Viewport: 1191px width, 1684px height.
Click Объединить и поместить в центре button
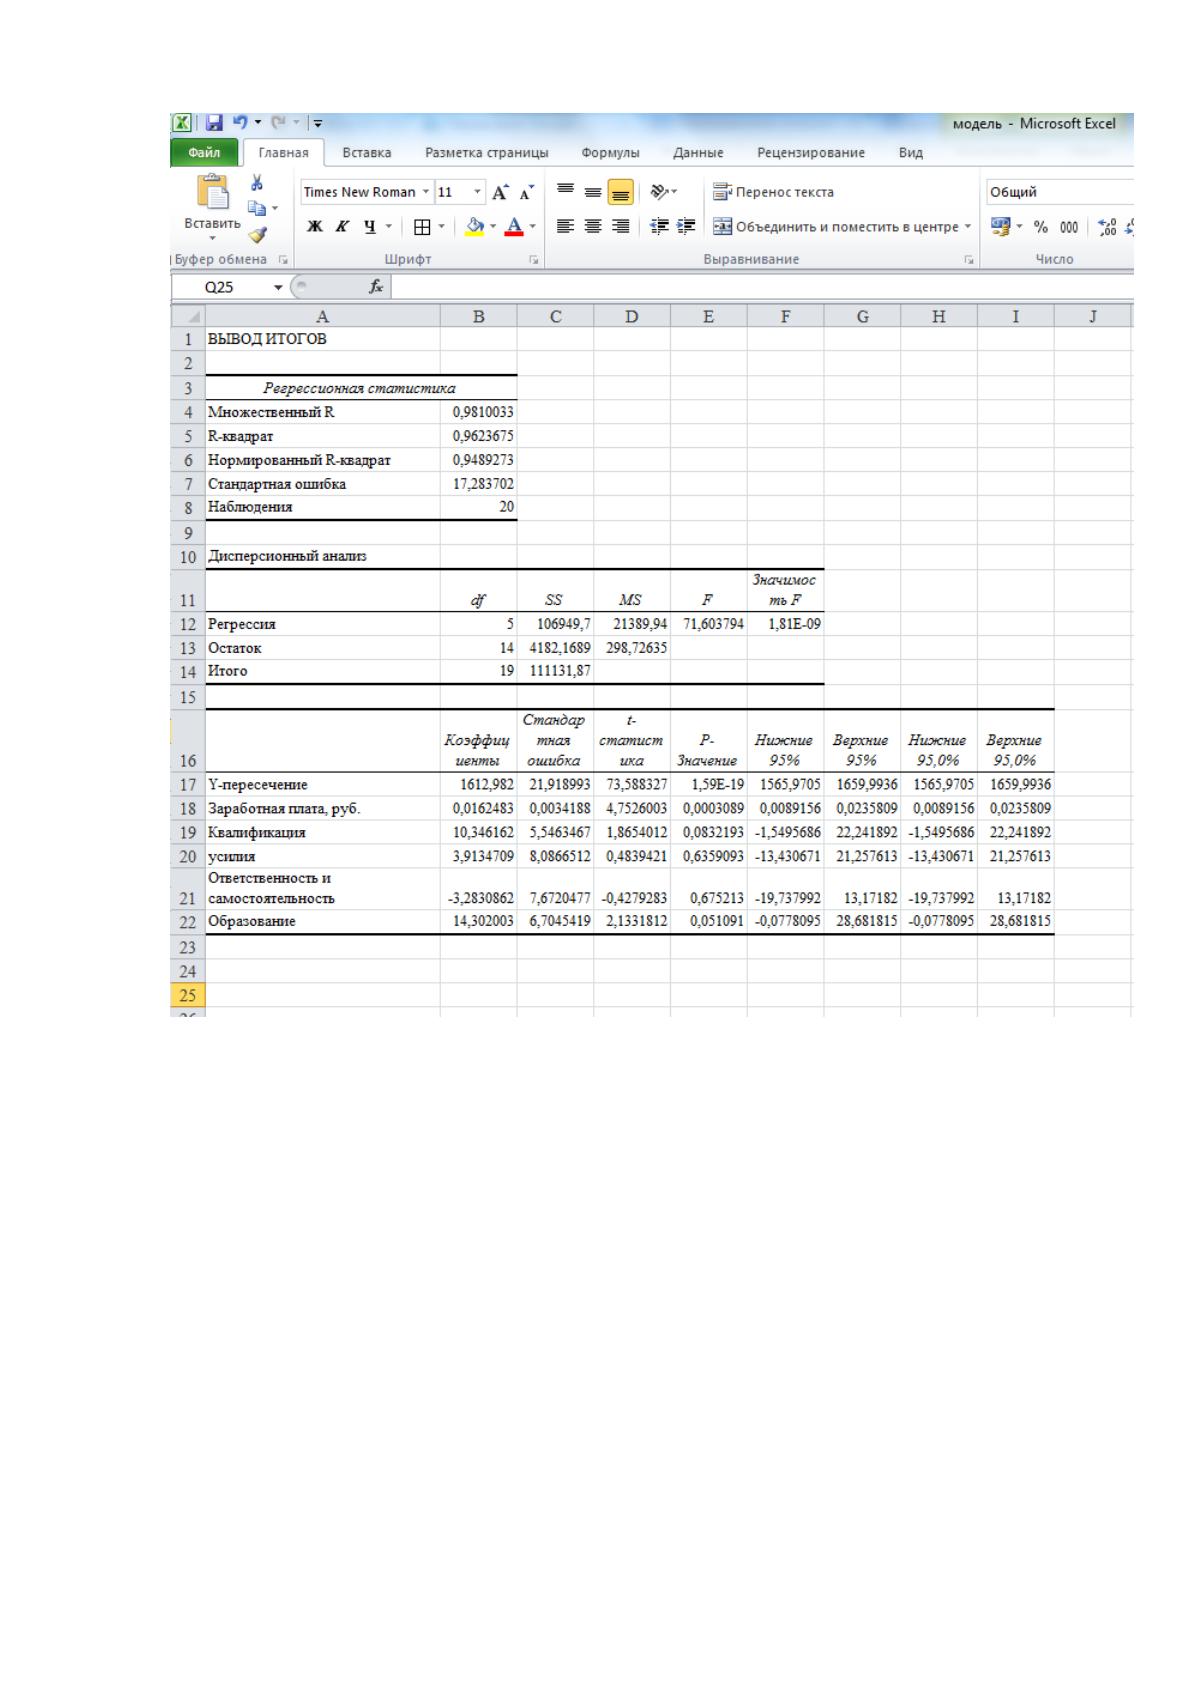point(841,227)
